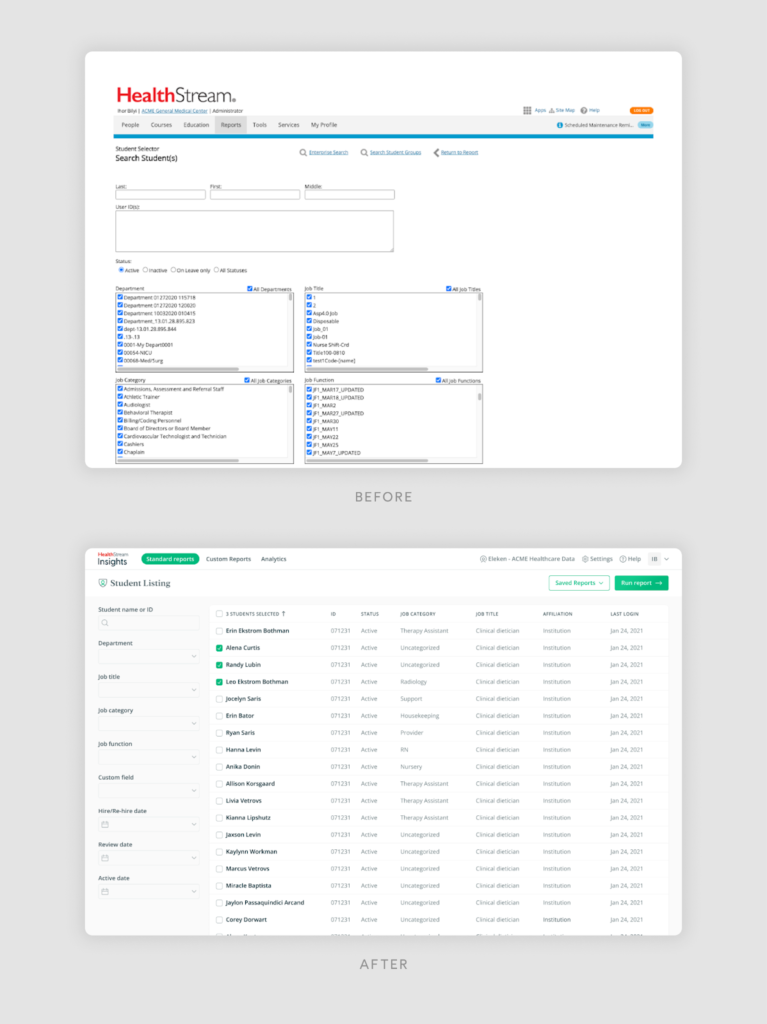
Task: Click the Help icon in the Insights header
Action: 623,559
